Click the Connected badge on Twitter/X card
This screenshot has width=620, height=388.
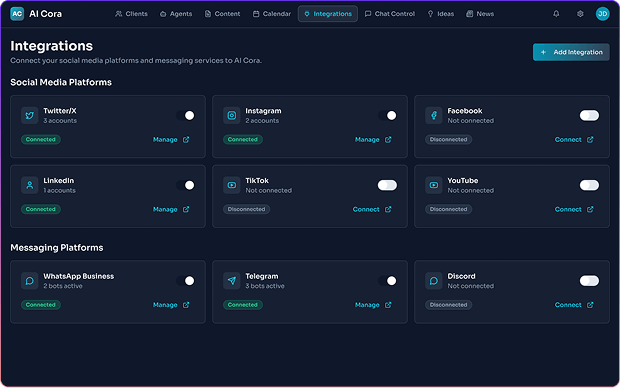pyautogui.click(x=41, y=140)
